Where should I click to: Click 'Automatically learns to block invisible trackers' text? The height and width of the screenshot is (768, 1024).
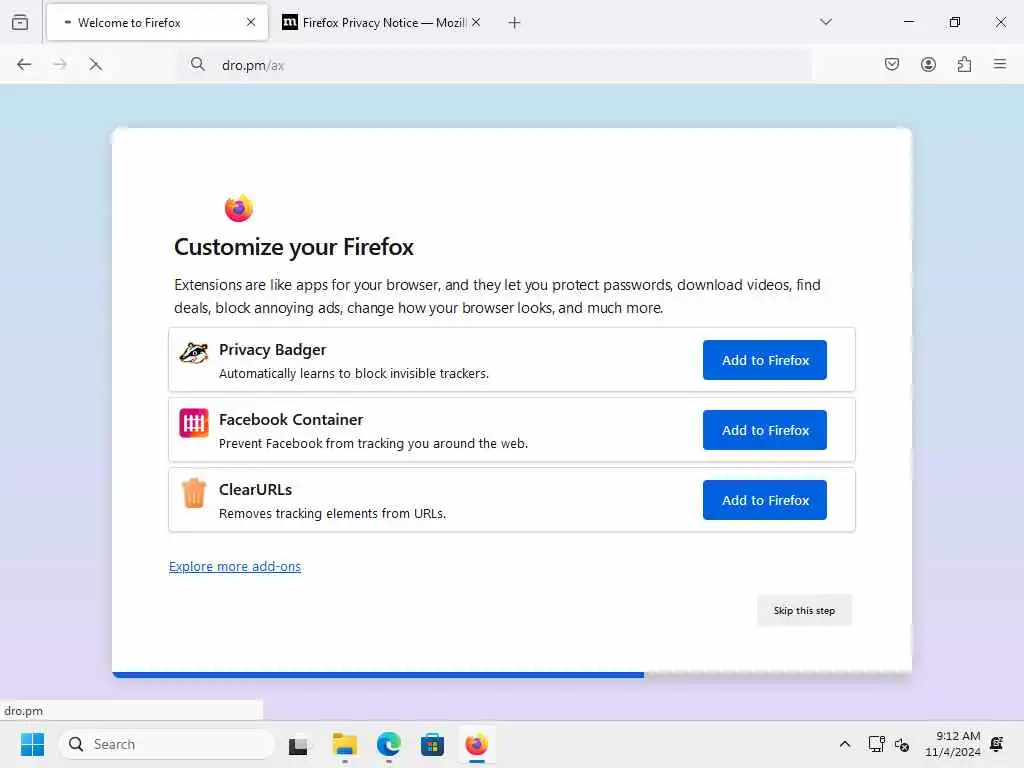(x=353, y=374)
